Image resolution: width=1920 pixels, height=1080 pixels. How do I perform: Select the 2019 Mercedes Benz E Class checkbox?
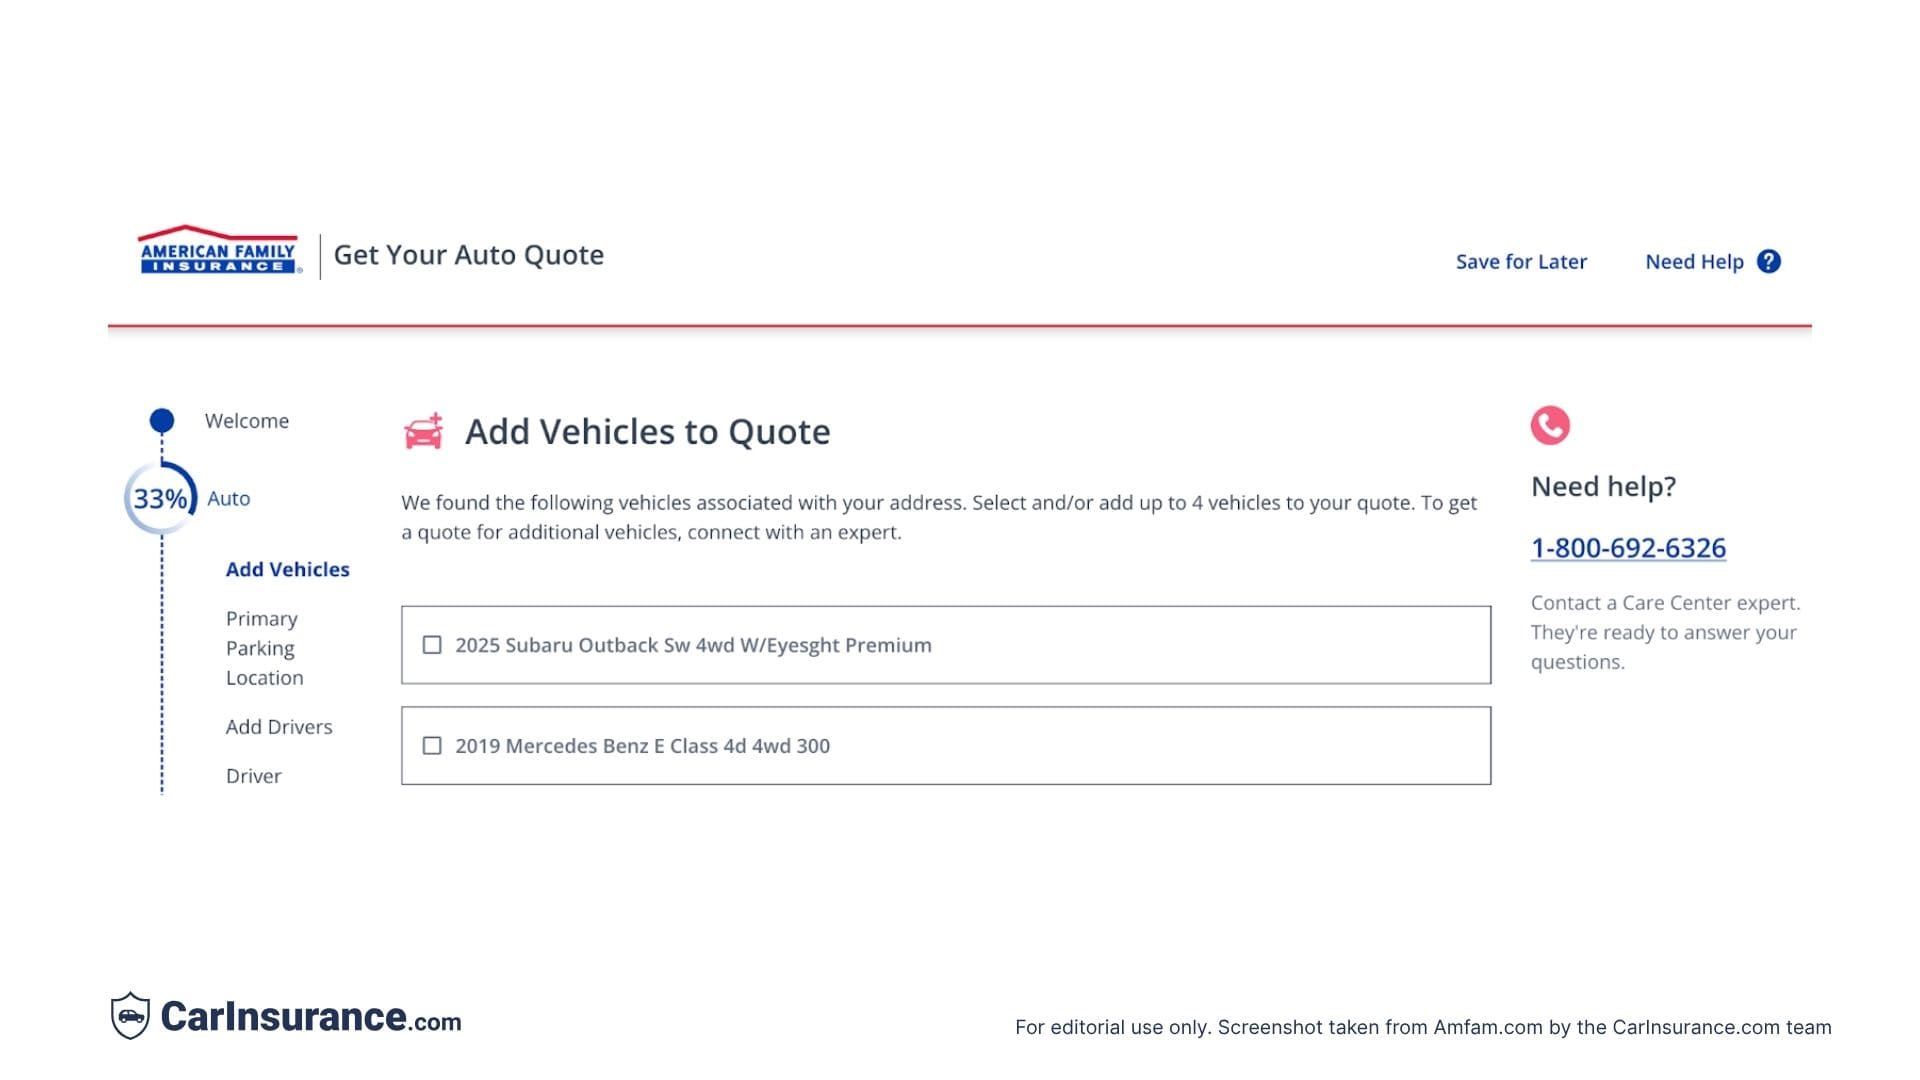431,745
